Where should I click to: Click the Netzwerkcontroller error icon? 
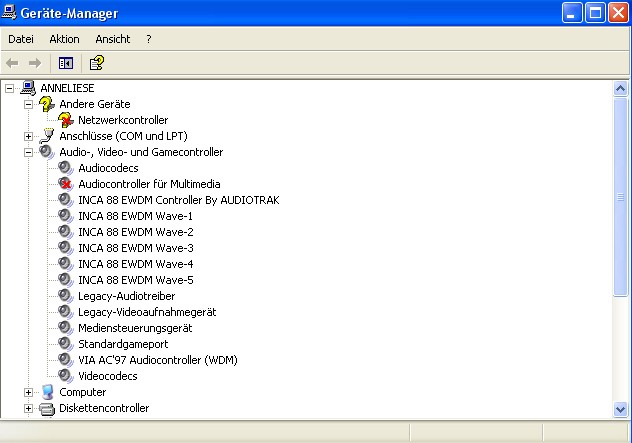click(x=66, y=120)
